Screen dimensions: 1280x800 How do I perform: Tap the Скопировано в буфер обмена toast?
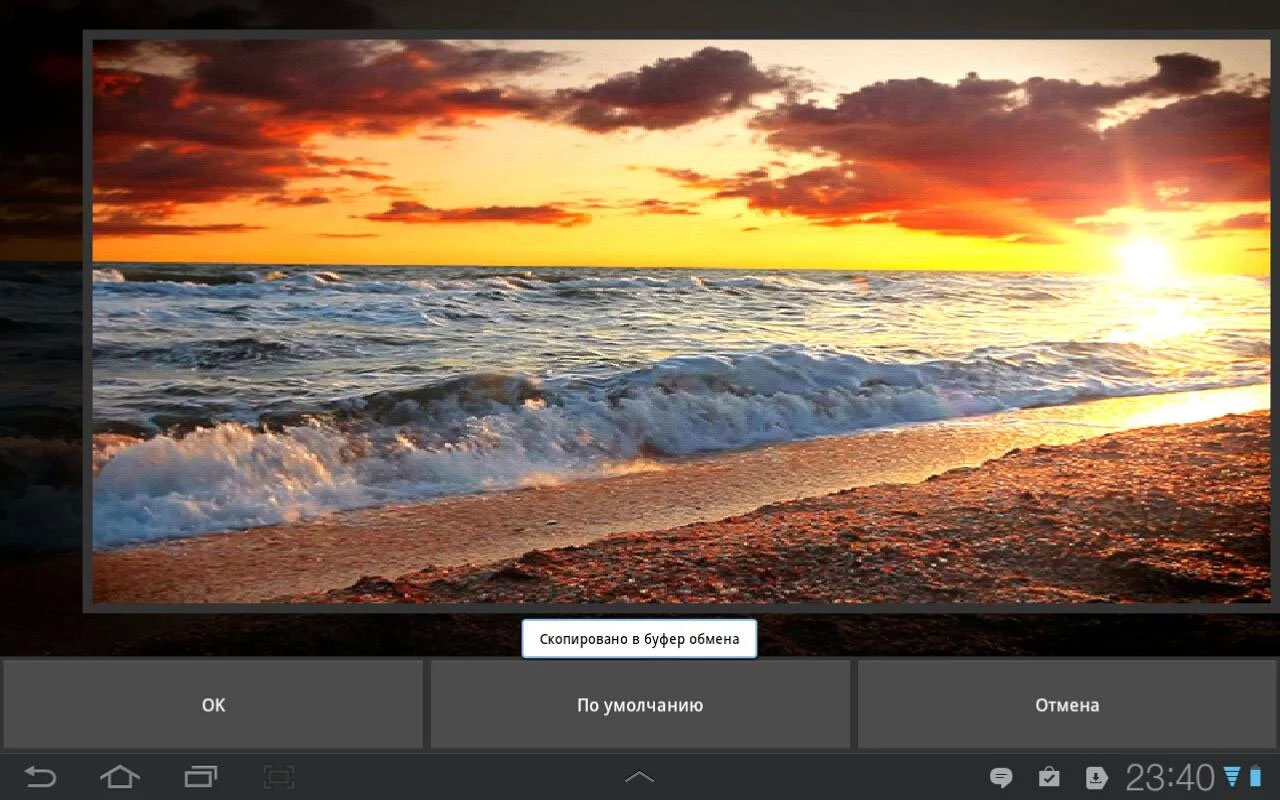pyautogui.click(x=639, y=639)
